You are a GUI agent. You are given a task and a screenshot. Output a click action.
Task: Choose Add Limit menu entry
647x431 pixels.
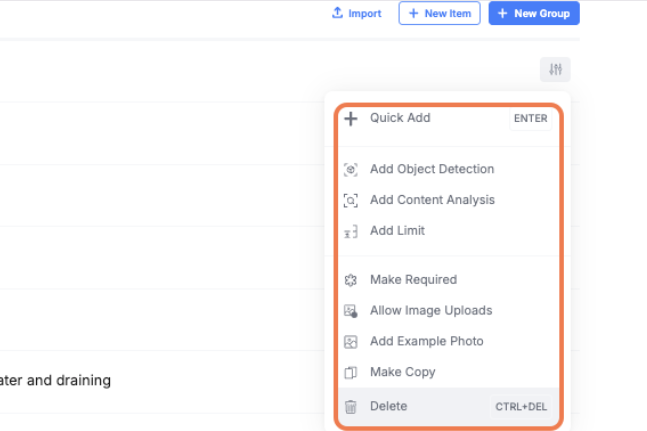[448, 231]
